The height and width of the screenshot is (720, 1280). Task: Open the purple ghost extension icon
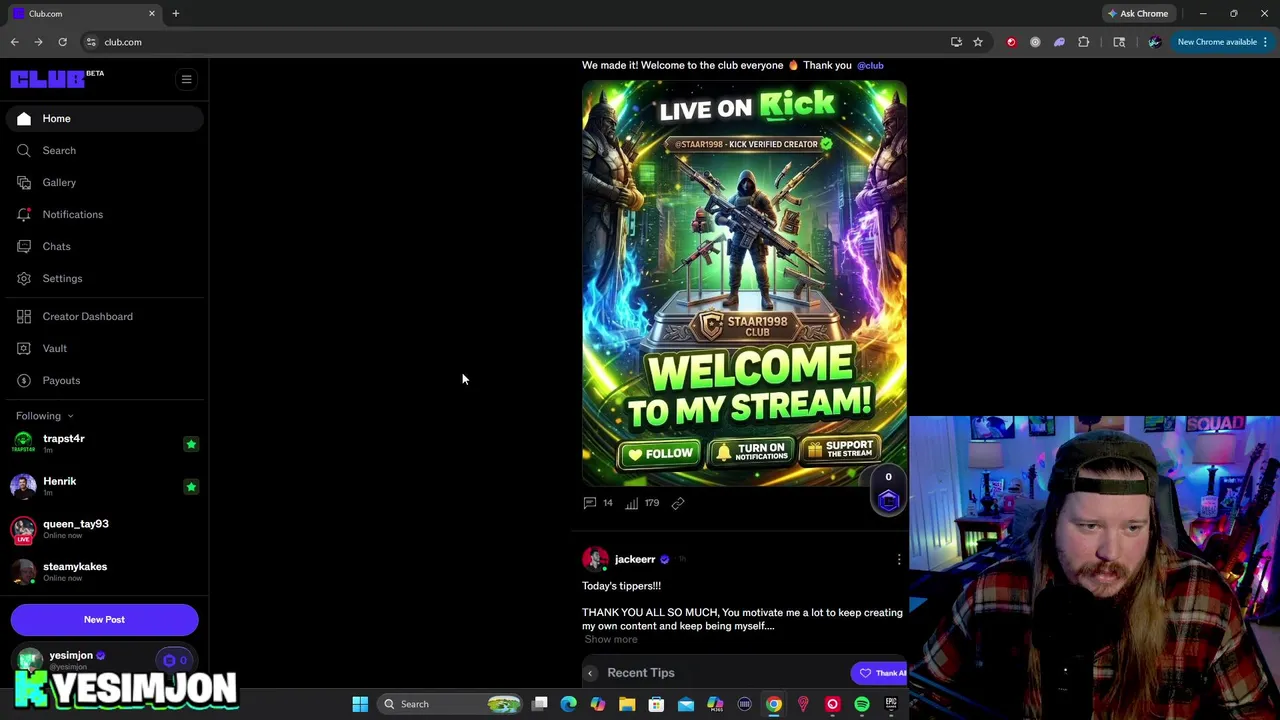coord(1059,42)
